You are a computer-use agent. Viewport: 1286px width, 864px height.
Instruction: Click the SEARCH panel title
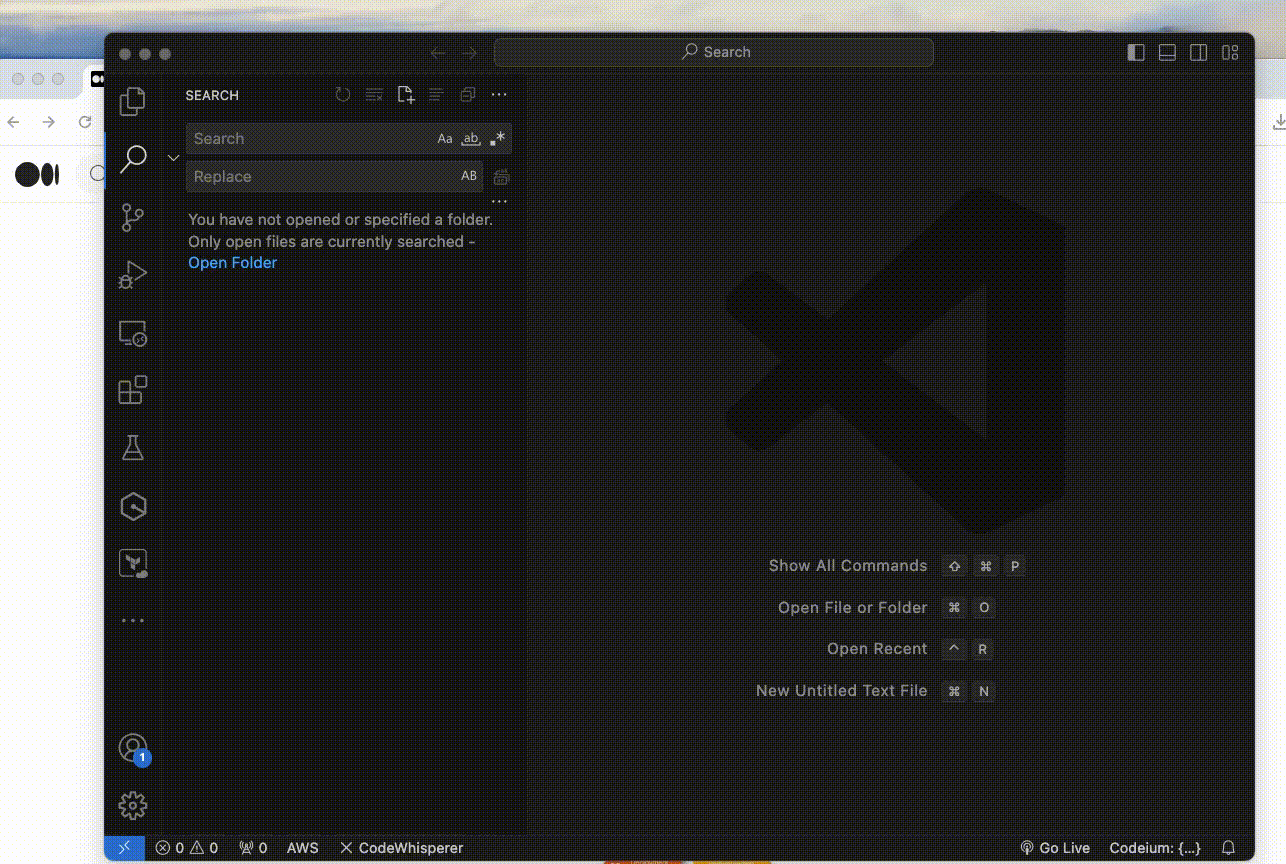click(212, 96)
